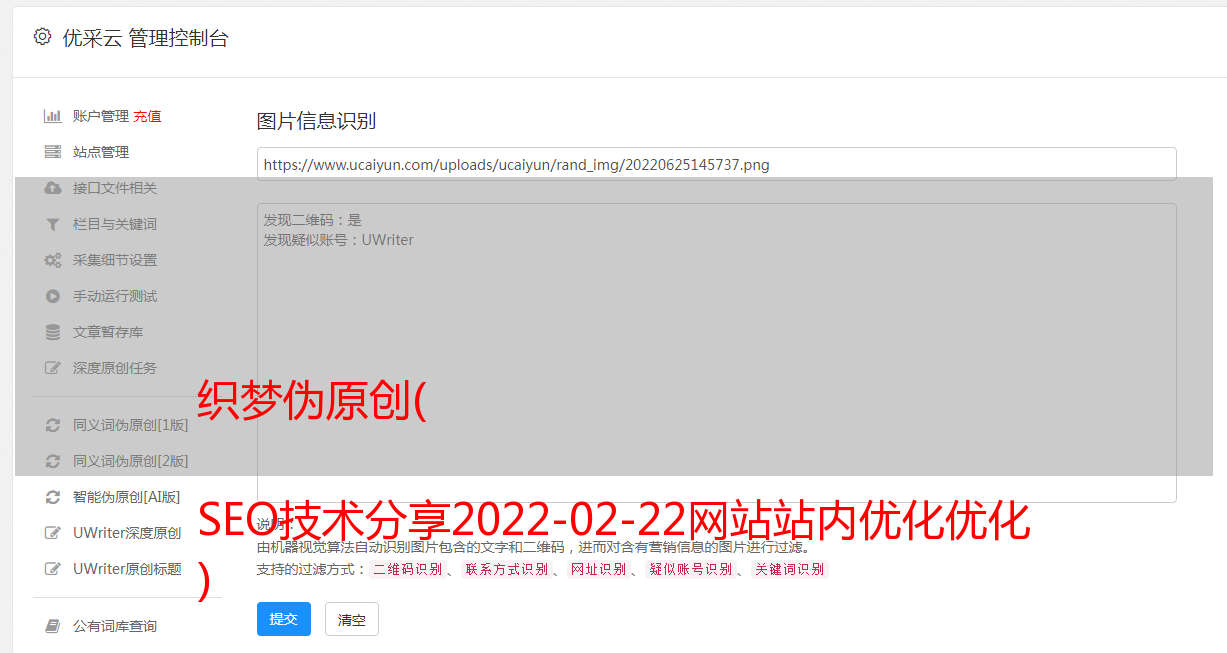The width and height of the screenshot is (1227, 653).
Task: Click the refresh icon next to 智能伪原创[AI版]
Action: tap(53, 497)
